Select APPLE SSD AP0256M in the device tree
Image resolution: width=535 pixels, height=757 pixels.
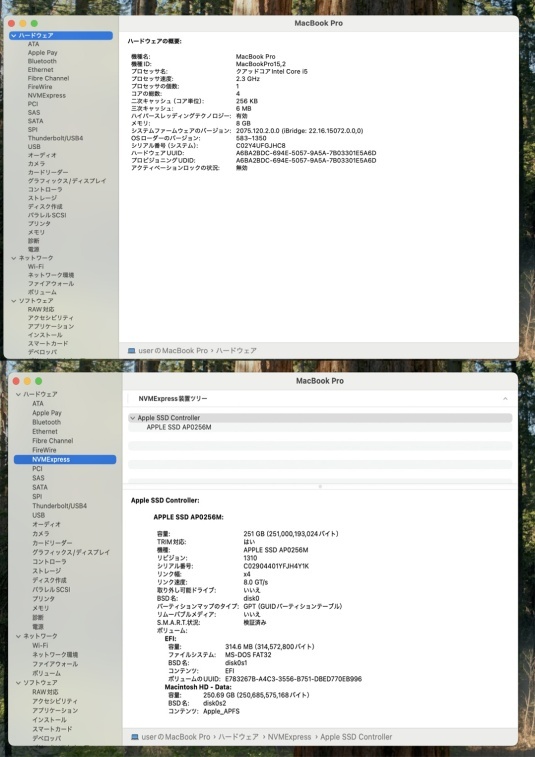click(x=179, y=427)
